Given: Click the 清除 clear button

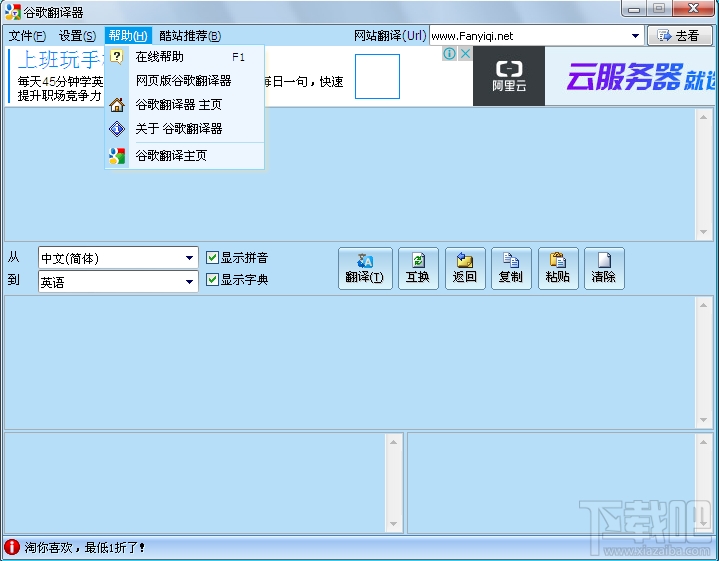Looking at the screenshot, I should click(x=604, y=269).
